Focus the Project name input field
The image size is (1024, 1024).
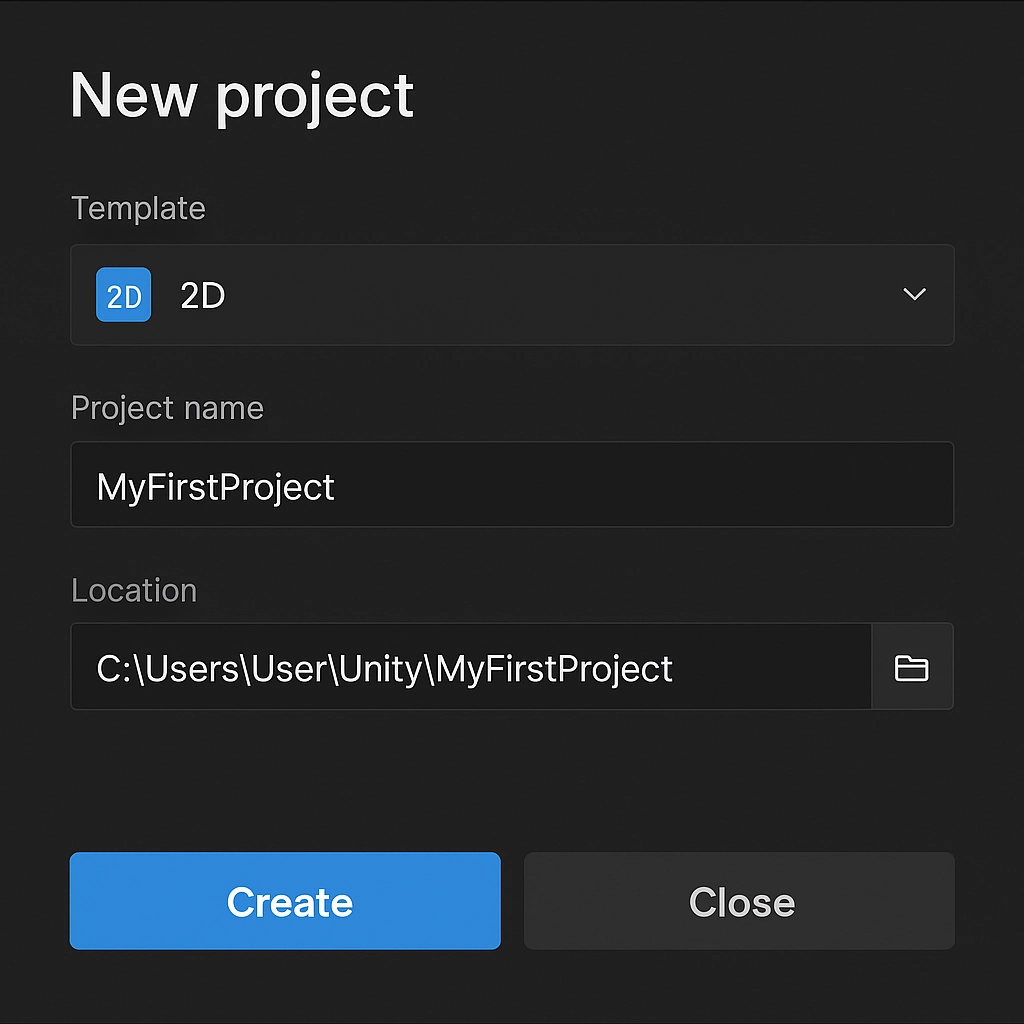coord(512,485)
